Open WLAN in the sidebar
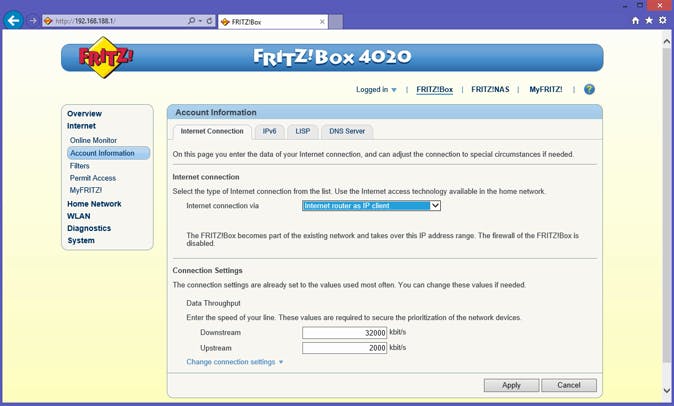This screenshot has height=406, width=674. tap(79, 216)
